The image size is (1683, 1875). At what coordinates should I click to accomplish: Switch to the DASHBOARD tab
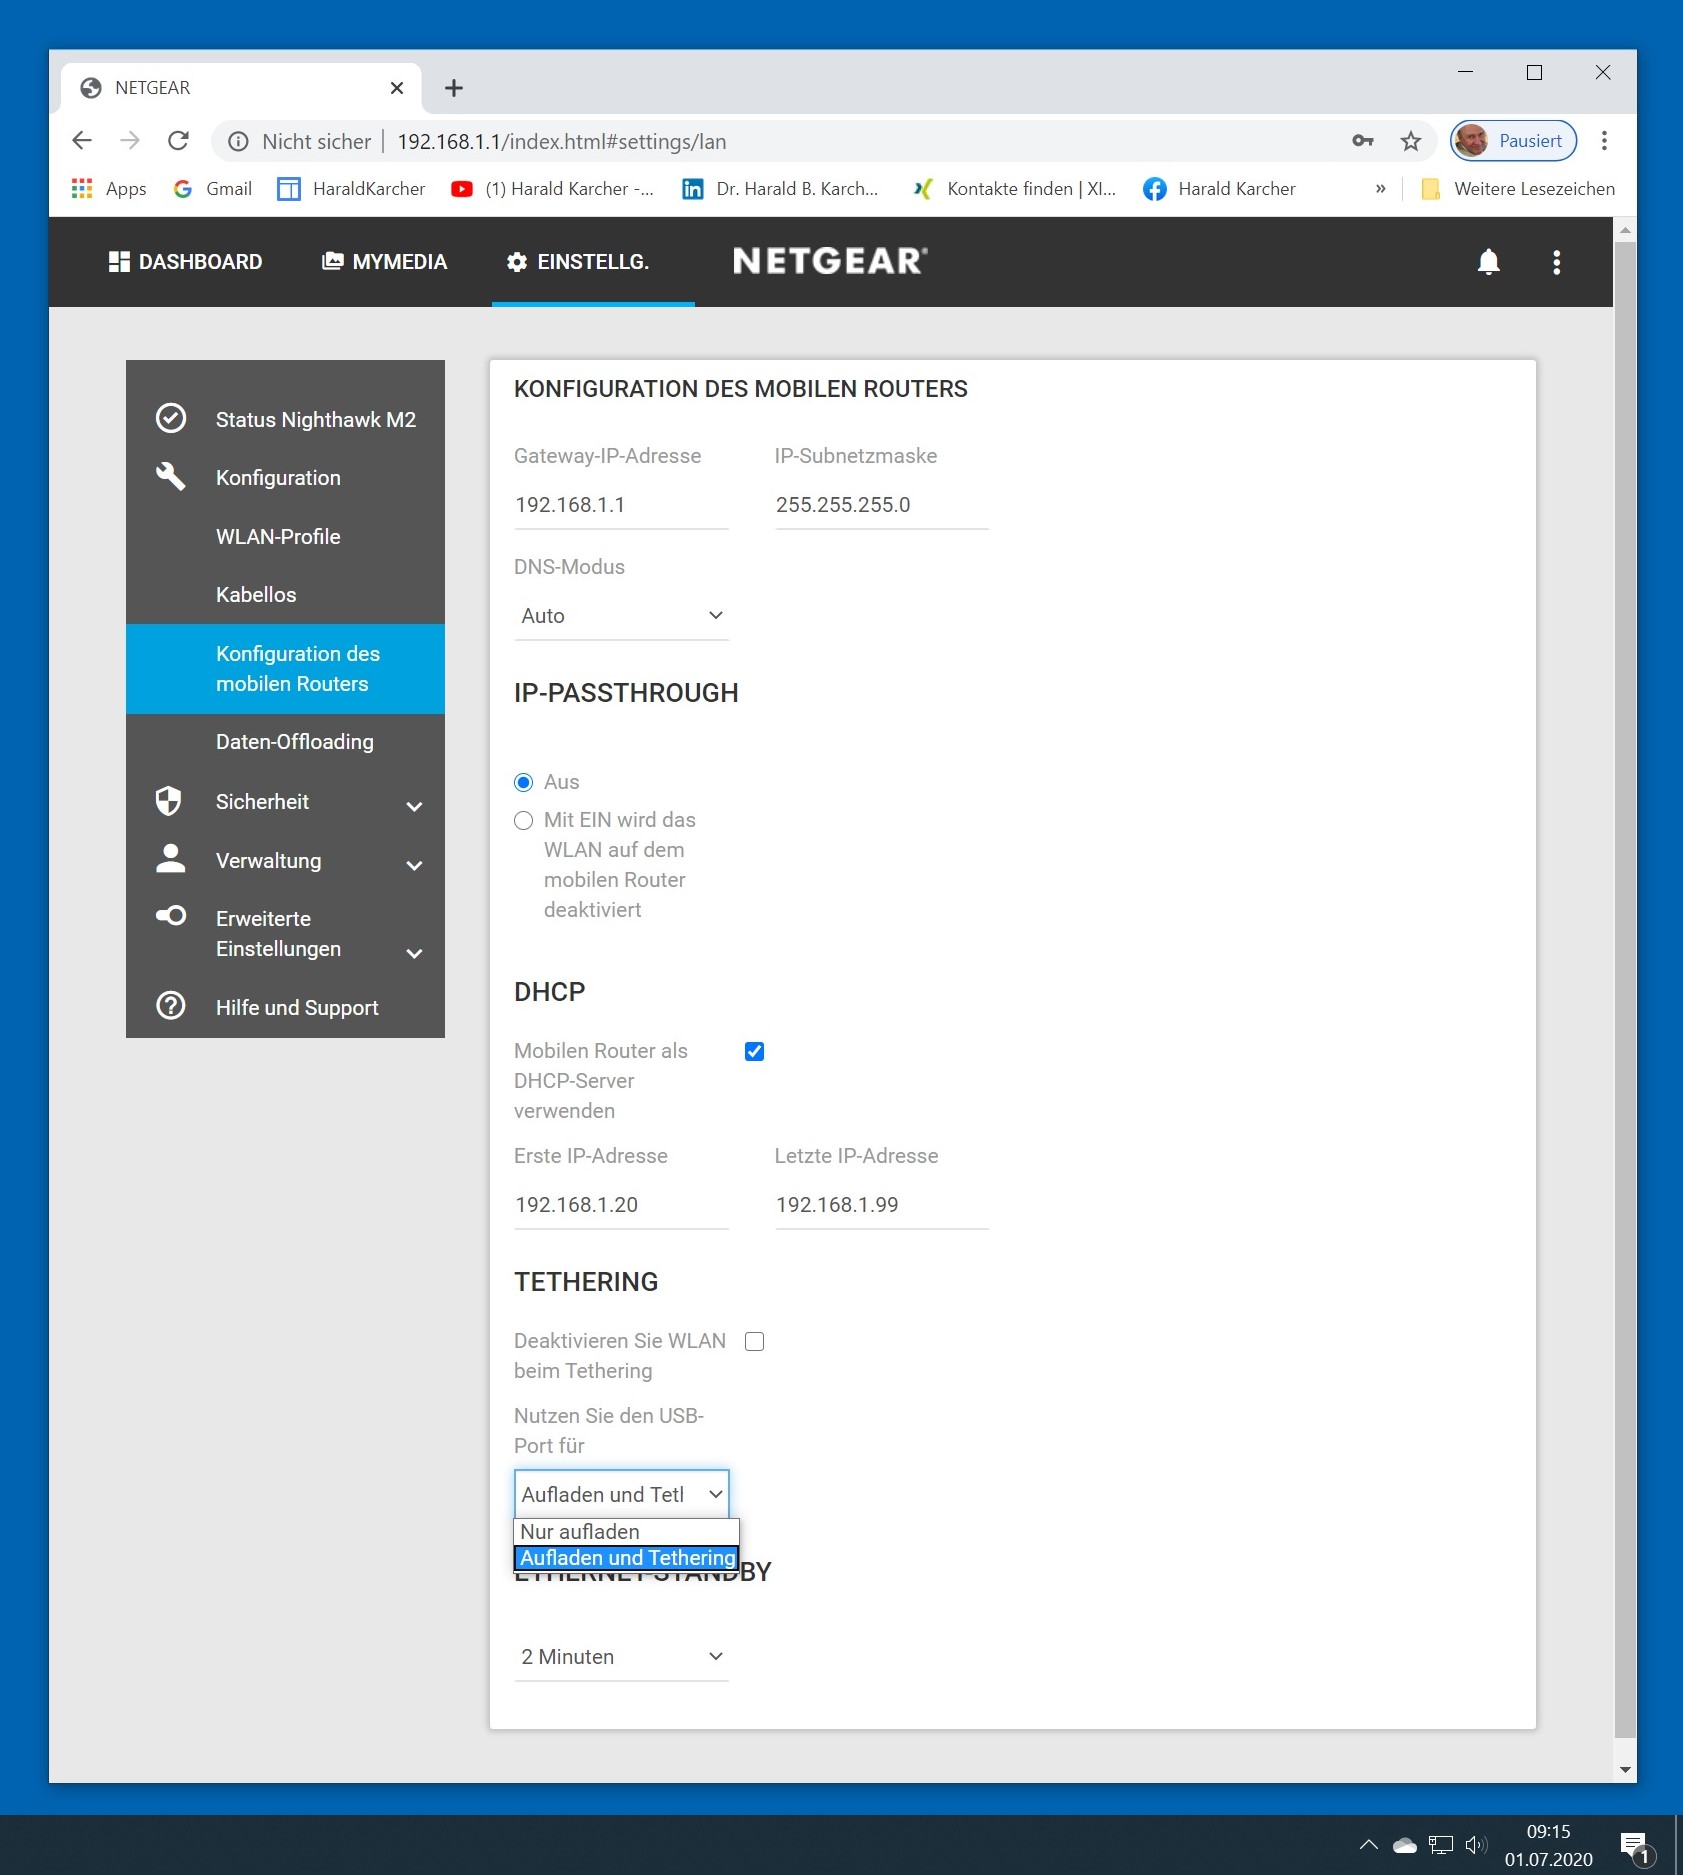185,262
